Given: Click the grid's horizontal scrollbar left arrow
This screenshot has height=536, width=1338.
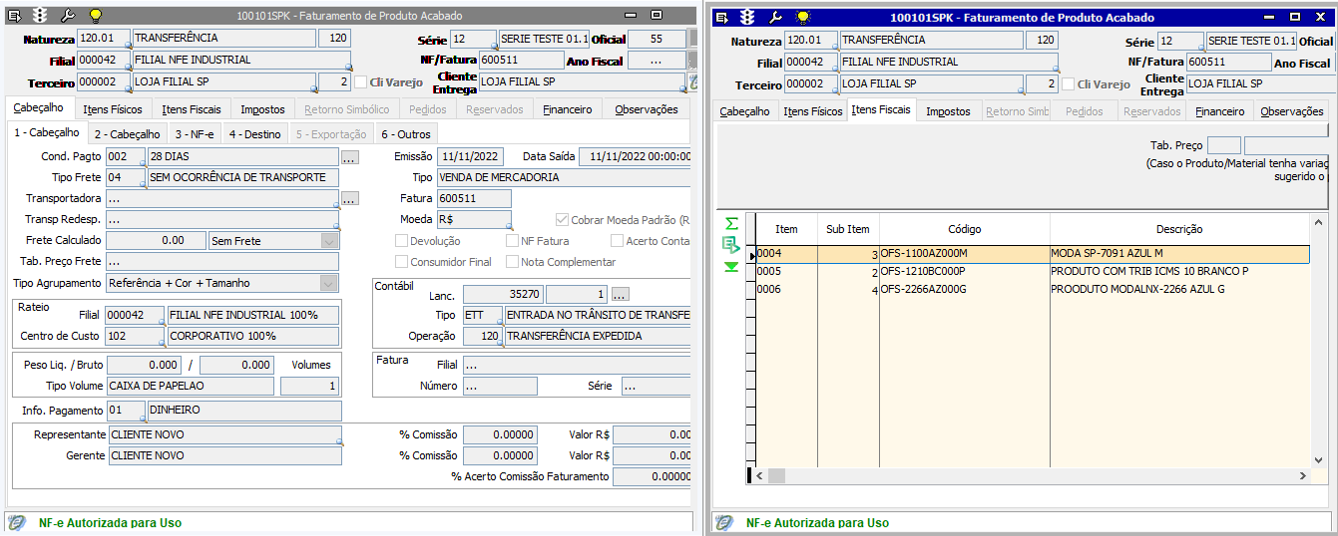Looking at the screenshot, I should (x=761, y=476).
